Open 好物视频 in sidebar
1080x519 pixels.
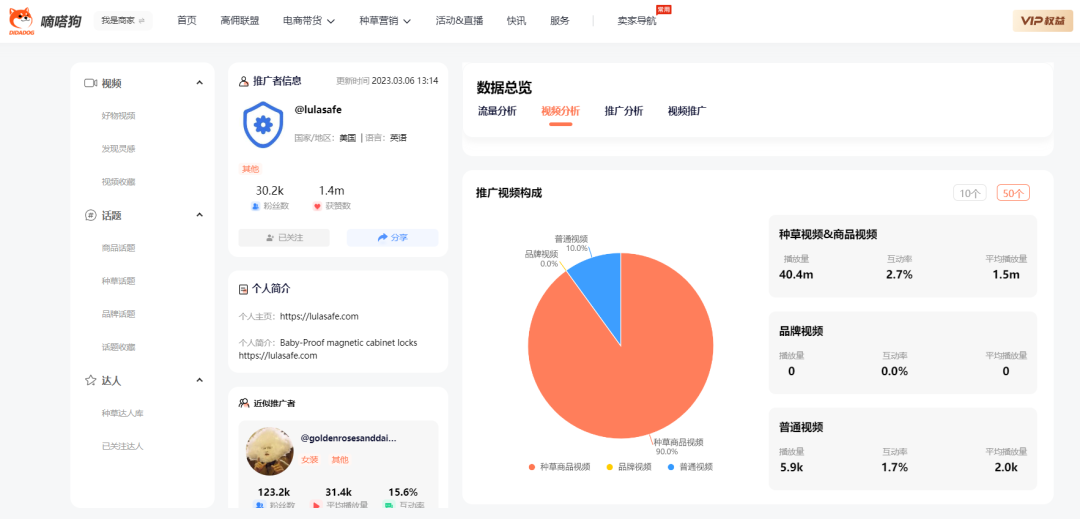coord(118,116)
